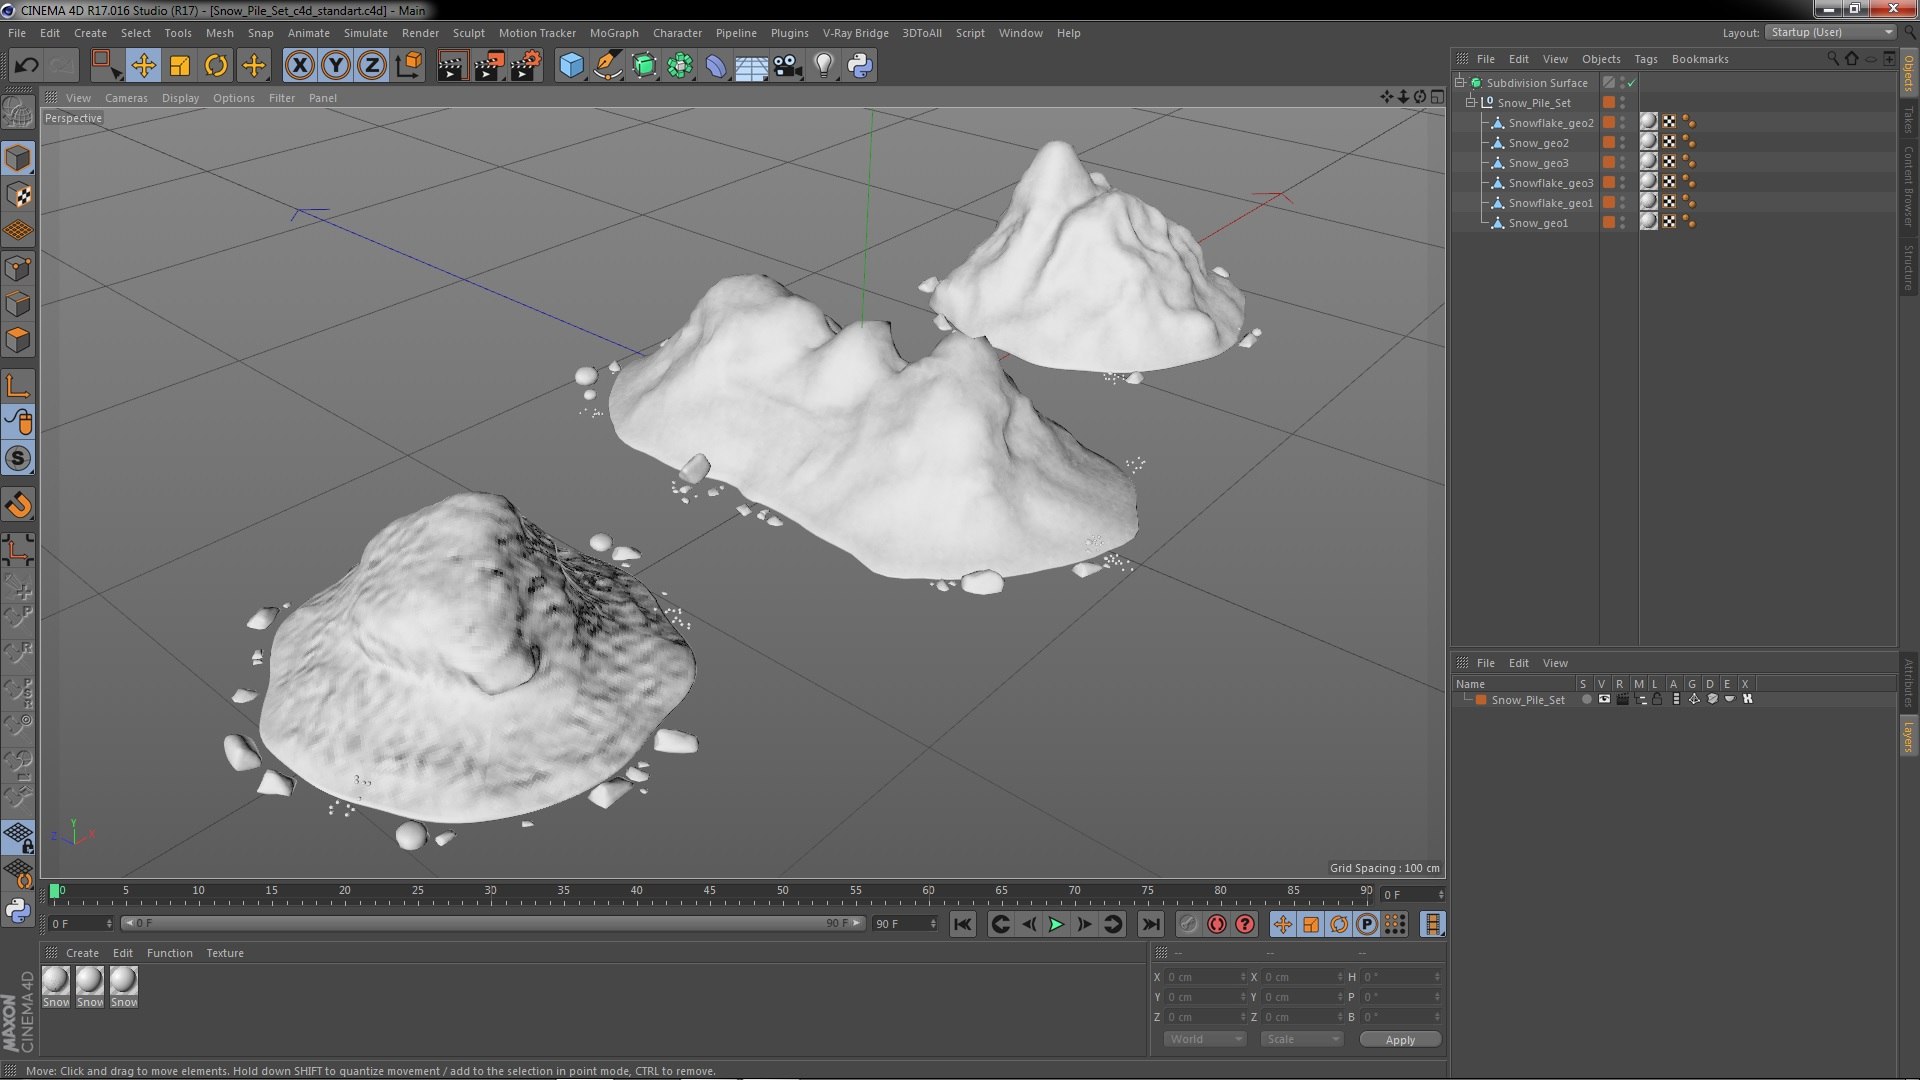
Task: Collapse the Subdivision Surface tree node
Action: (1460, 82)
